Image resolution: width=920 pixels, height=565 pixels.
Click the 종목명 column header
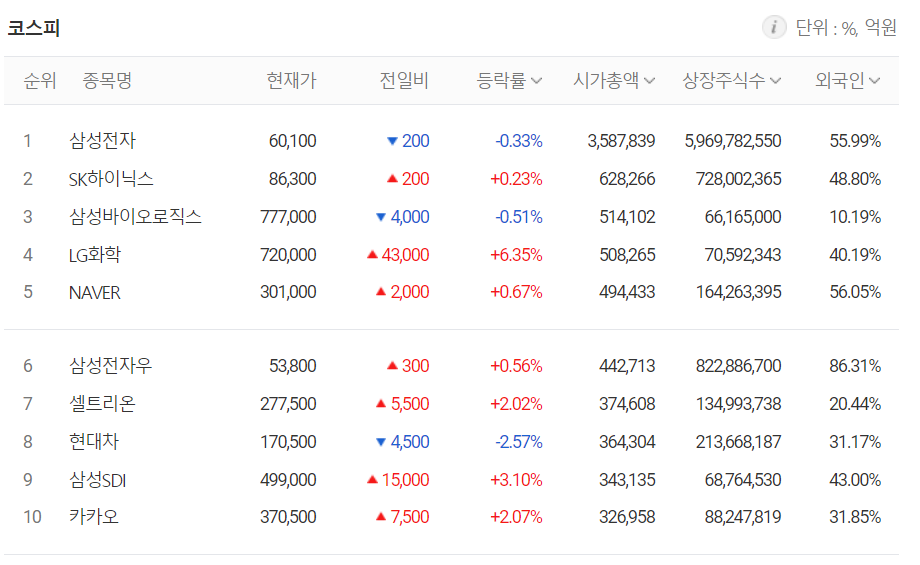(107, 80)
